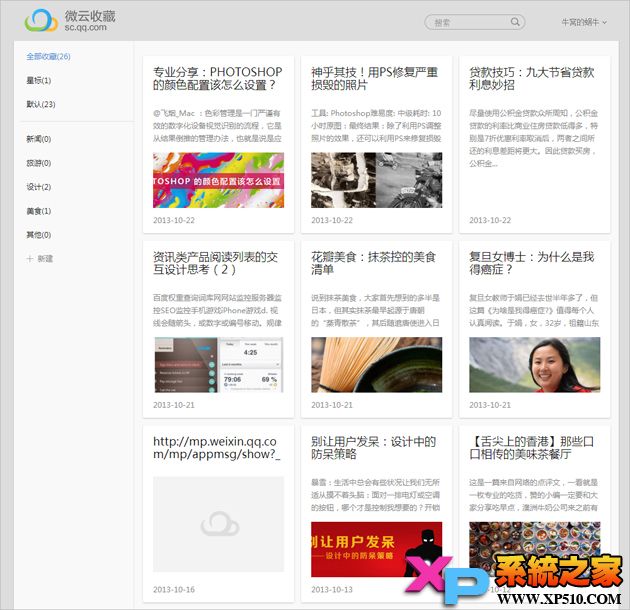Click date 2013-10-21 under 复旦女博士 card
The image size is (630, 610).
(490, 405)
